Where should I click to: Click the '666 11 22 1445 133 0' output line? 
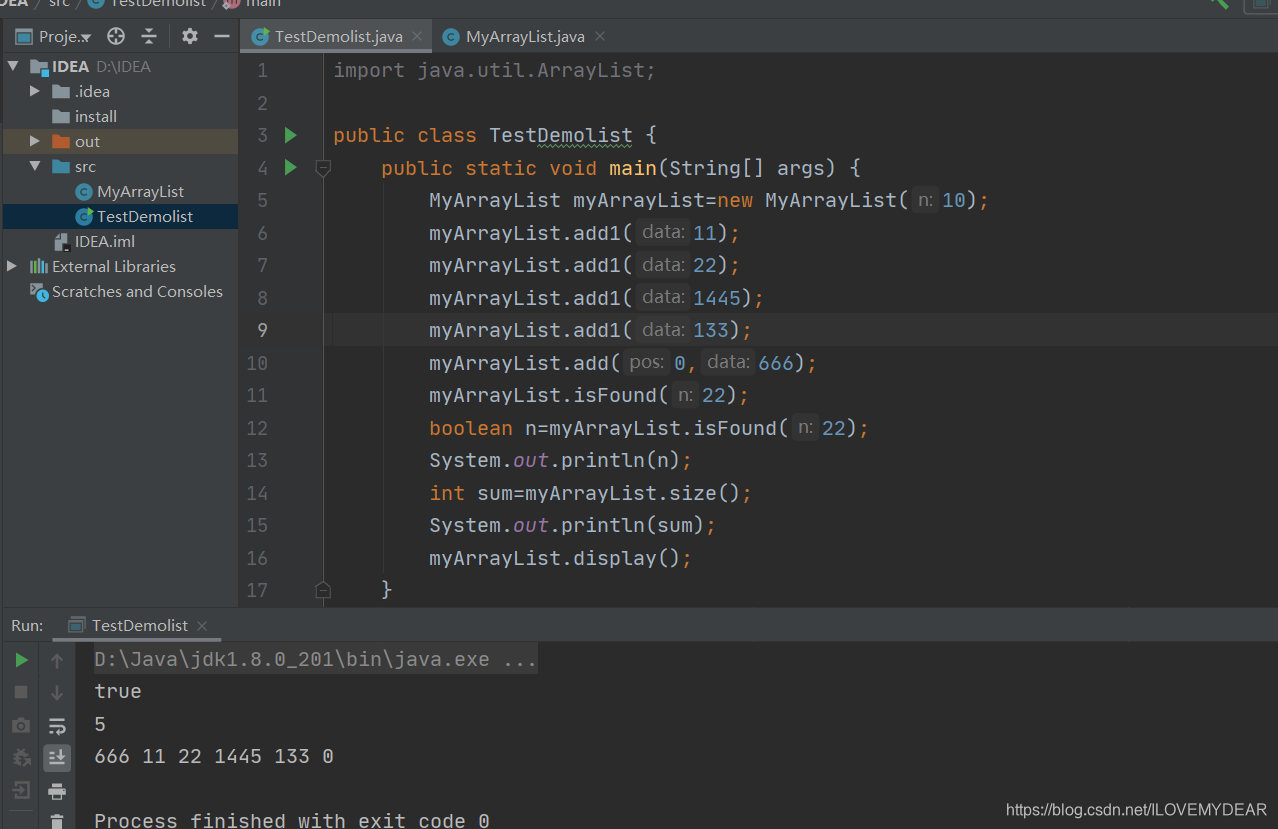pos(214,757)
